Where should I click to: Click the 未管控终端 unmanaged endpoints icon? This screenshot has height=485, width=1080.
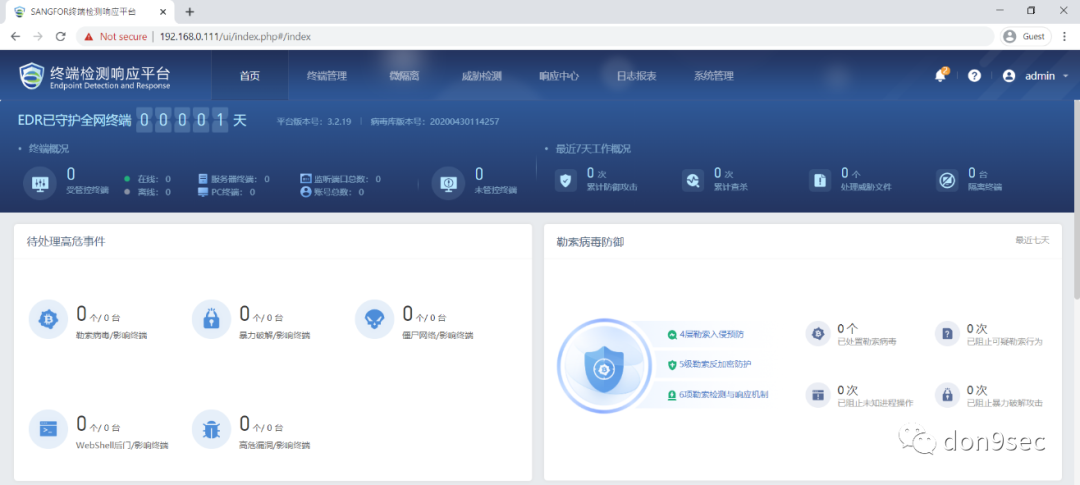pos(448,183)
